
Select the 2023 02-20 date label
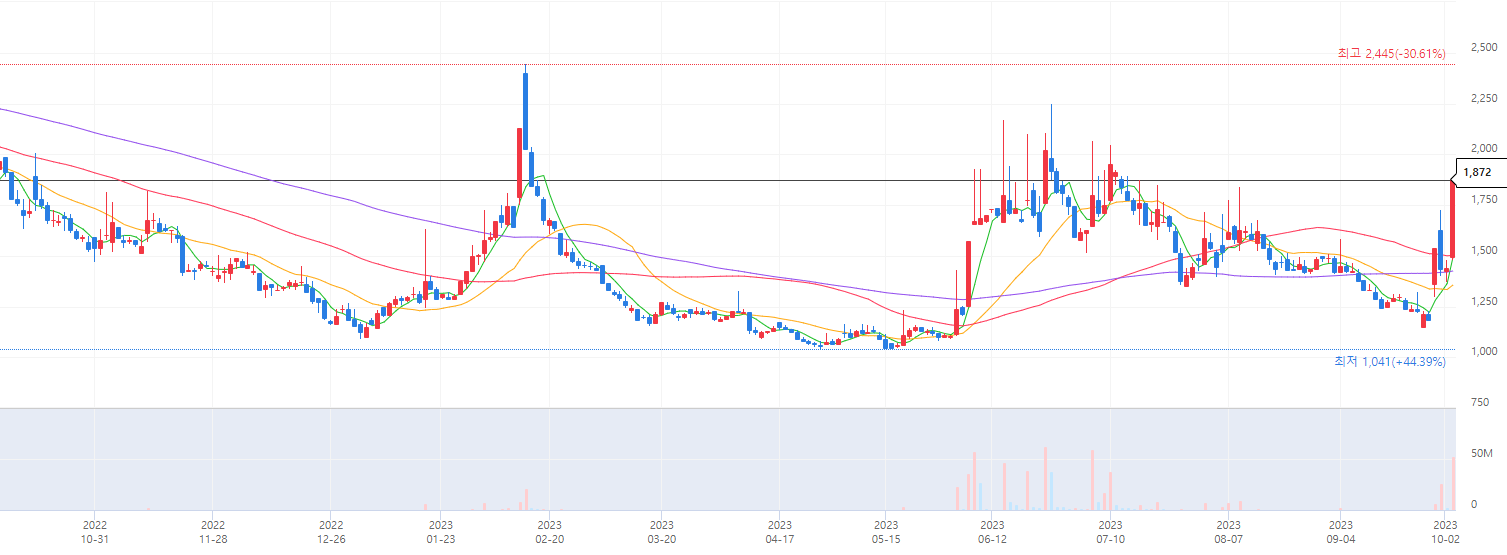[549, 531]
